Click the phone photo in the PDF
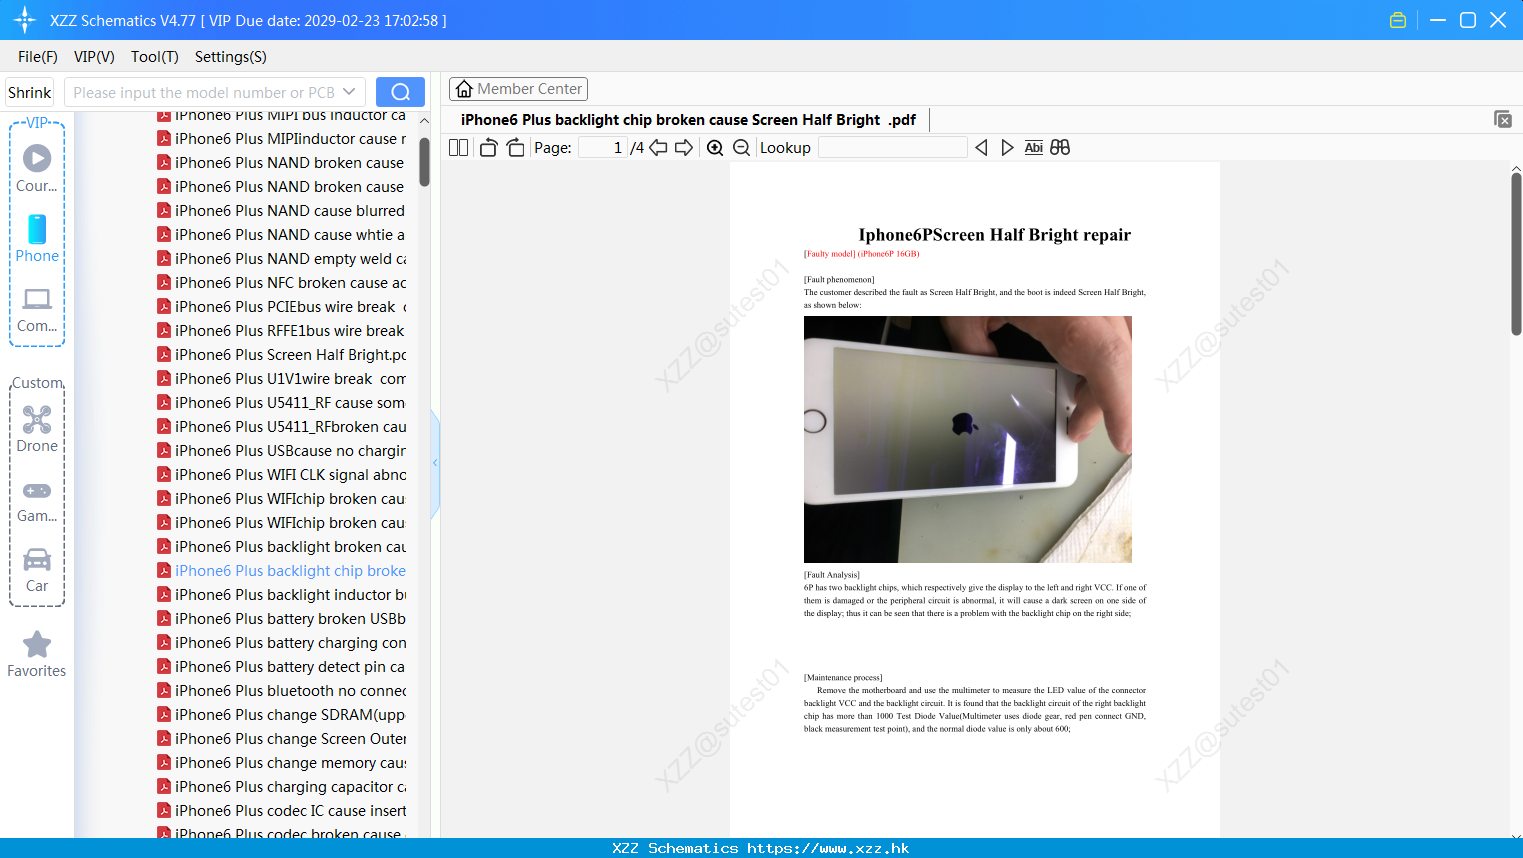 [x=968, y=440]
